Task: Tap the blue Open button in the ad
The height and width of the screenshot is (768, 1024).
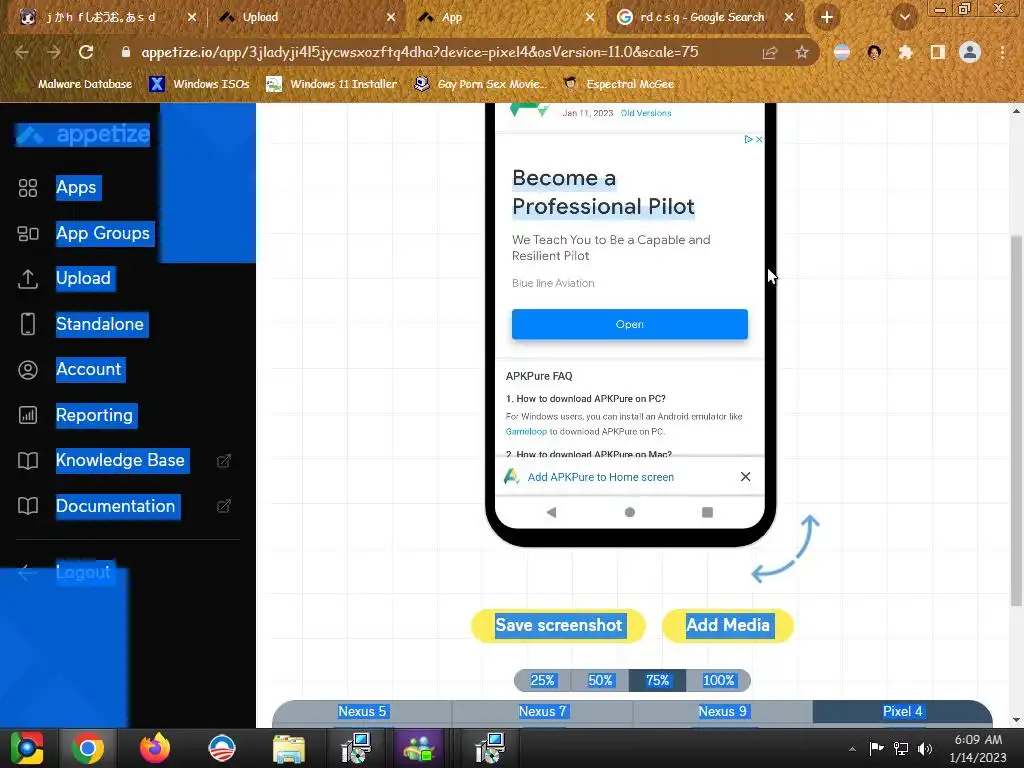Action: pyautogui.click(x=630, y=325)
